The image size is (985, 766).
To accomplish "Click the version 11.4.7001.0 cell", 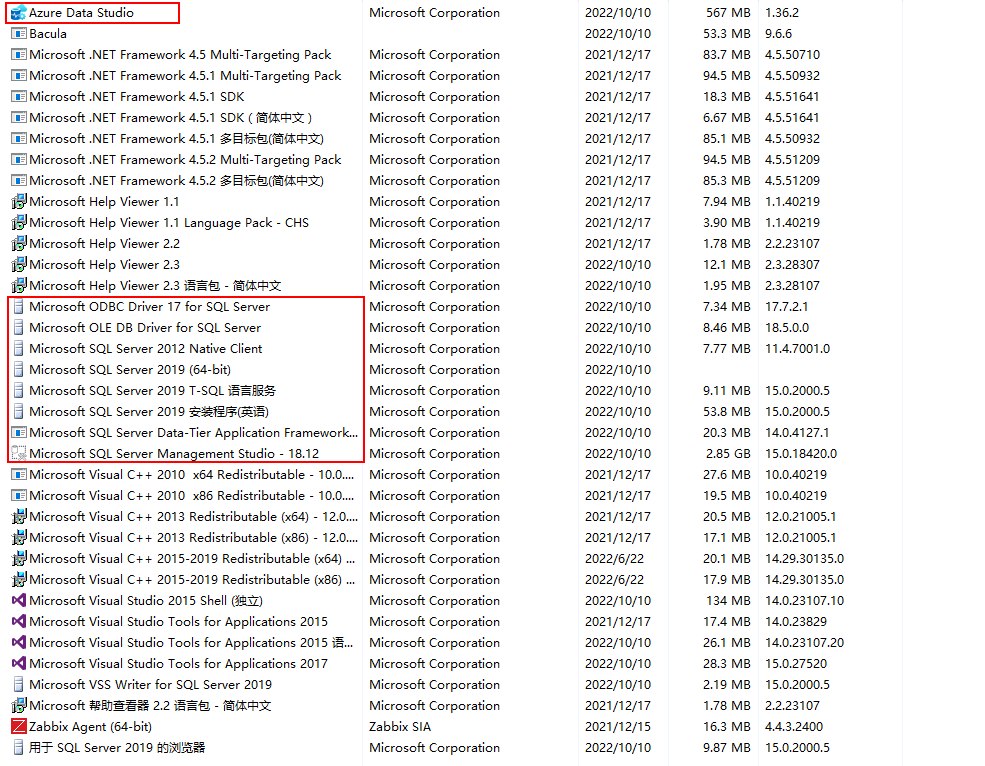I will (797, 349).
